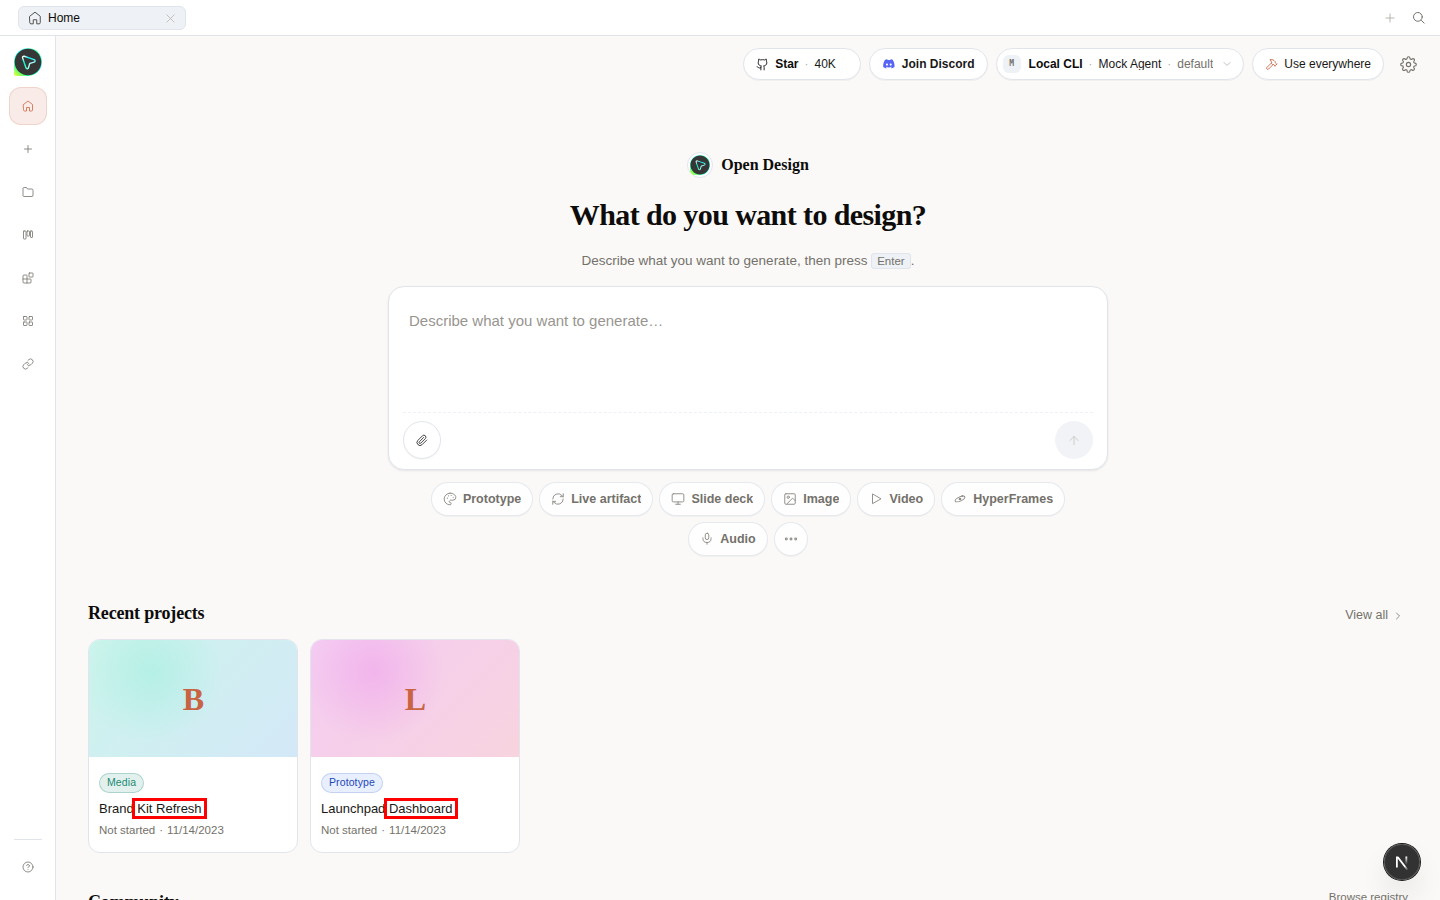Open more generation types ellipsis button
This screenshot has height=900, width=1440.
click(x=791, y=539)
